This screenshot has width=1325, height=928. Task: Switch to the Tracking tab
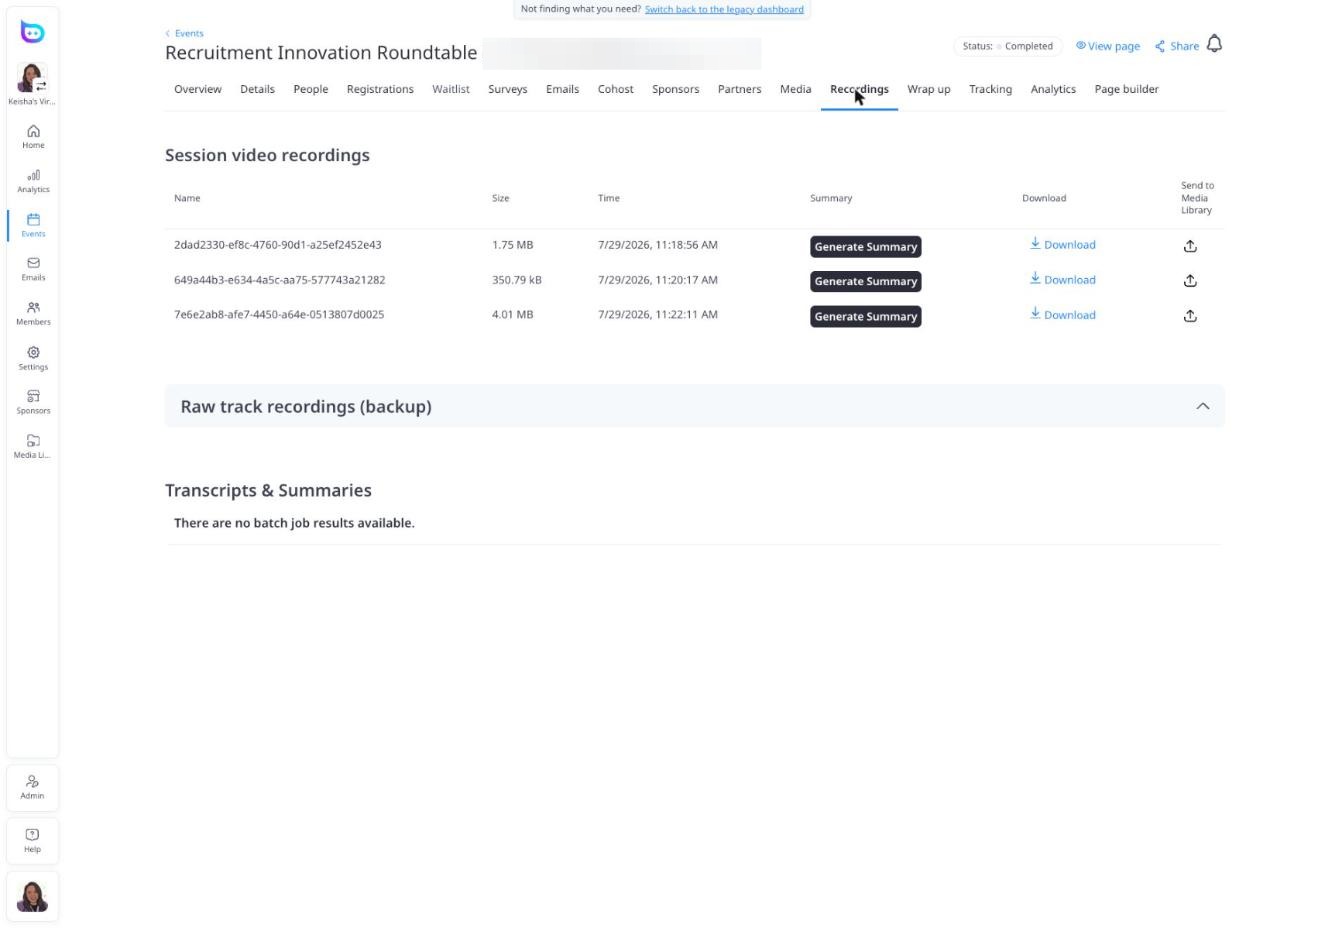(990, 89)
